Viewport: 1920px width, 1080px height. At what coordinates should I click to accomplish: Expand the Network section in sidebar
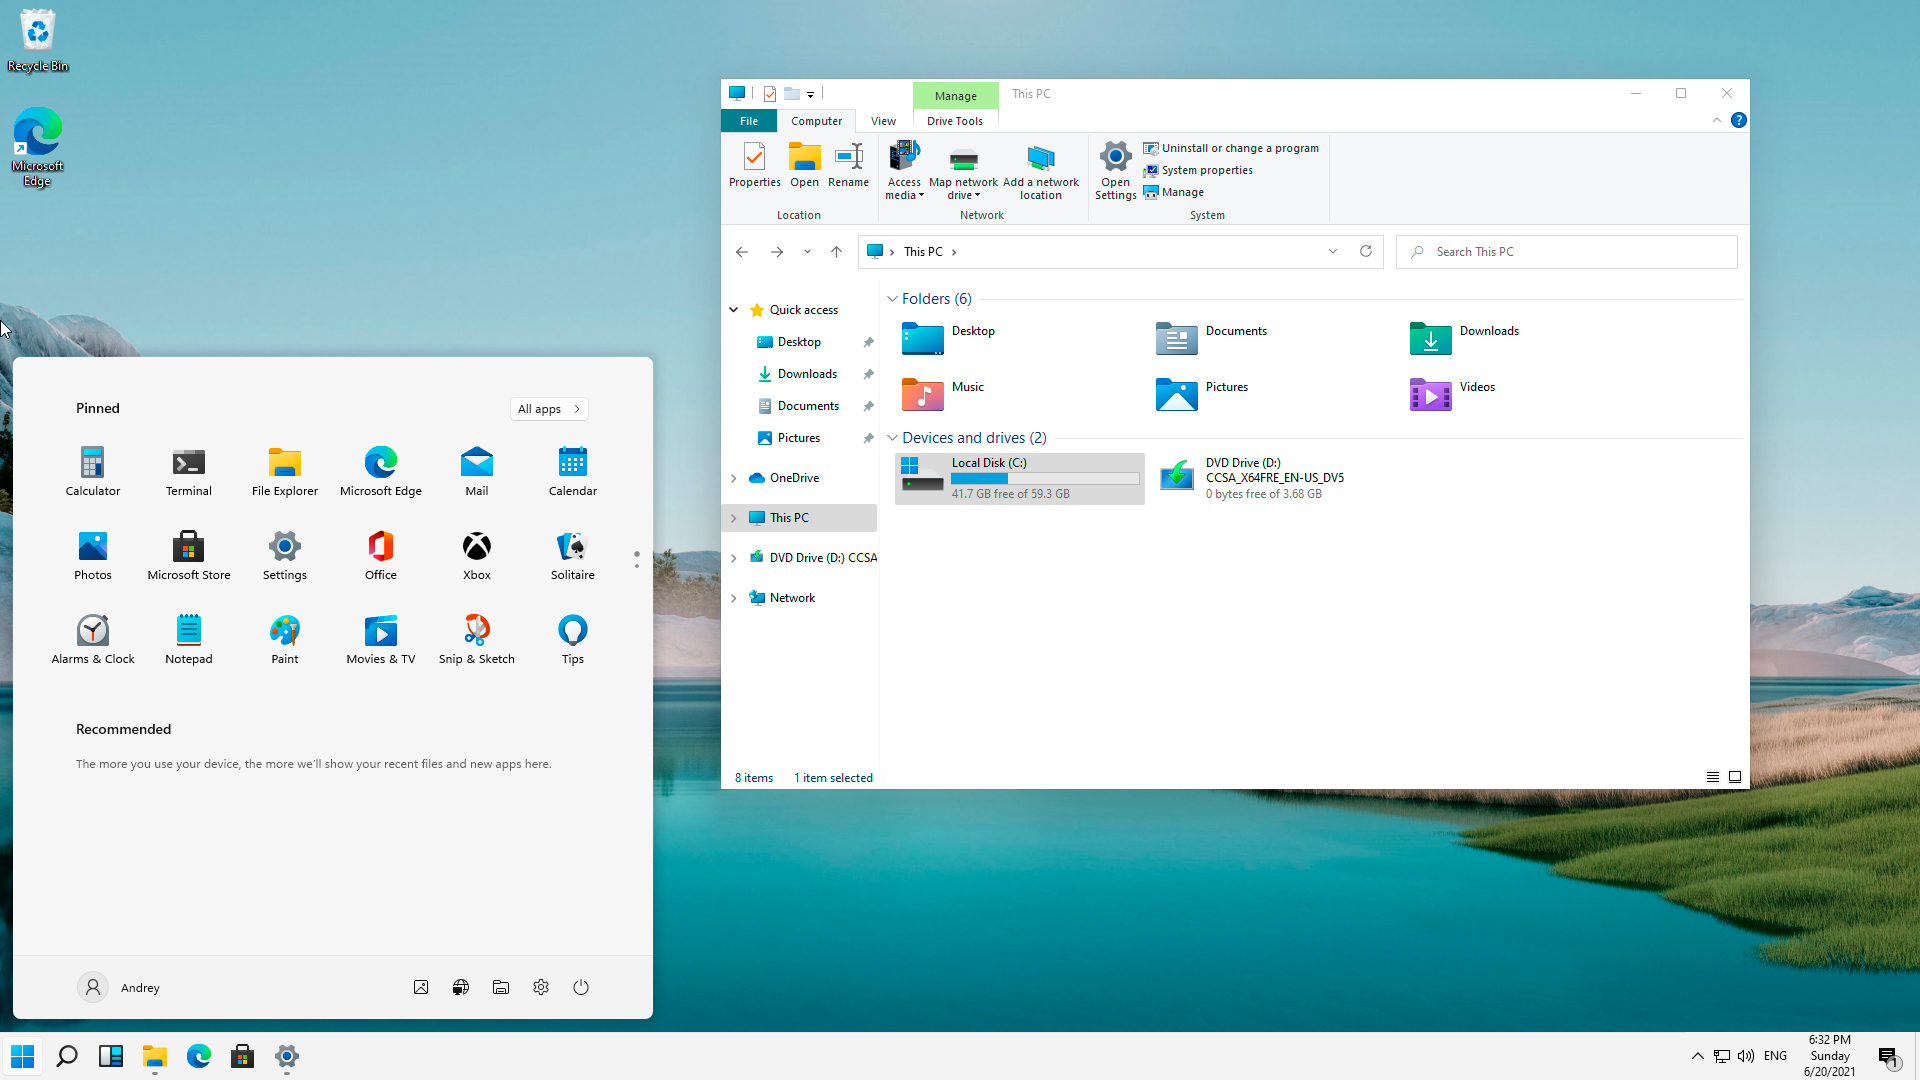[733, 597]
